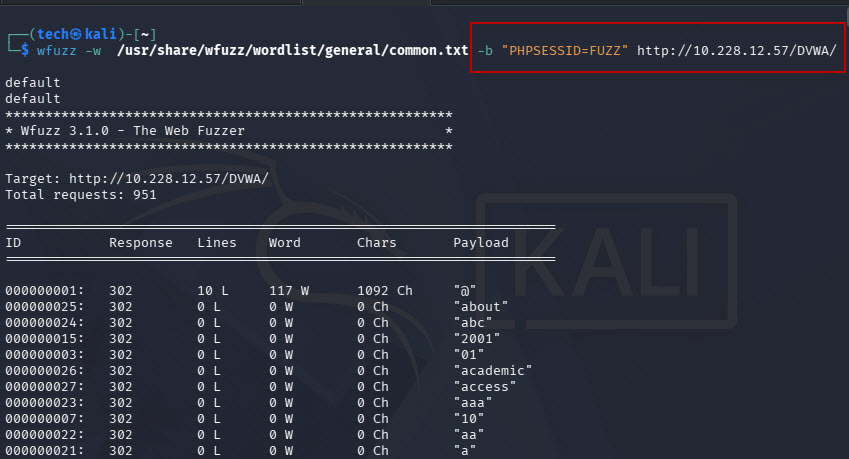The width and height of the screenshot is (849, 459).
Task: Click the "abc" payload
Action: pos(473,323)
